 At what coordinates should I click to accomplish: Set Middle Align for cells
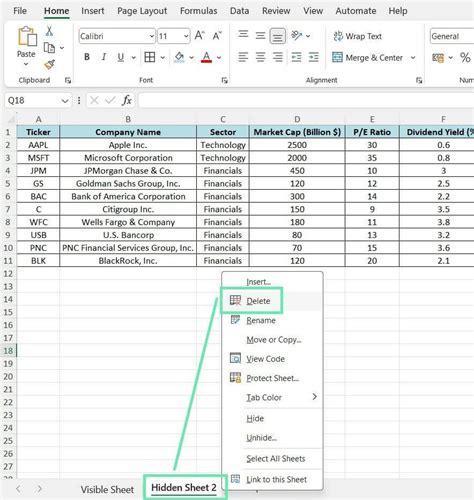pyautogui.click(x=260, y=36)
